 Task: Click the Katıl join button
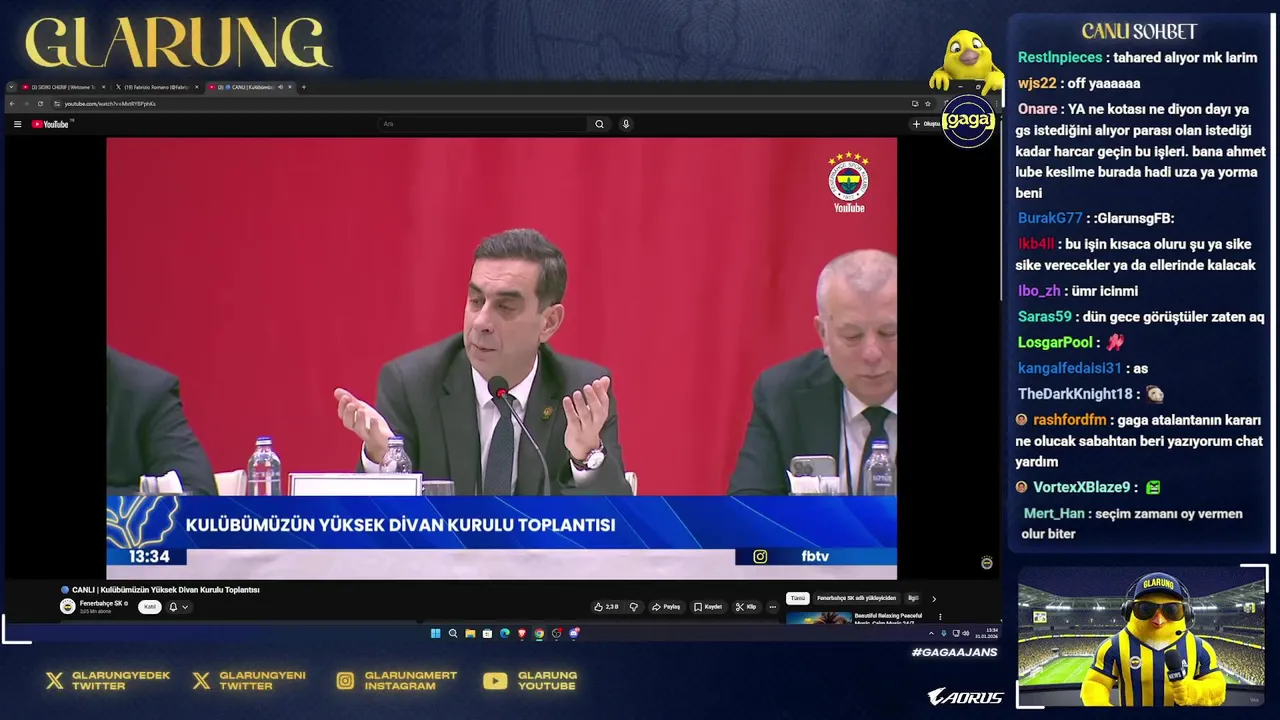150,607
